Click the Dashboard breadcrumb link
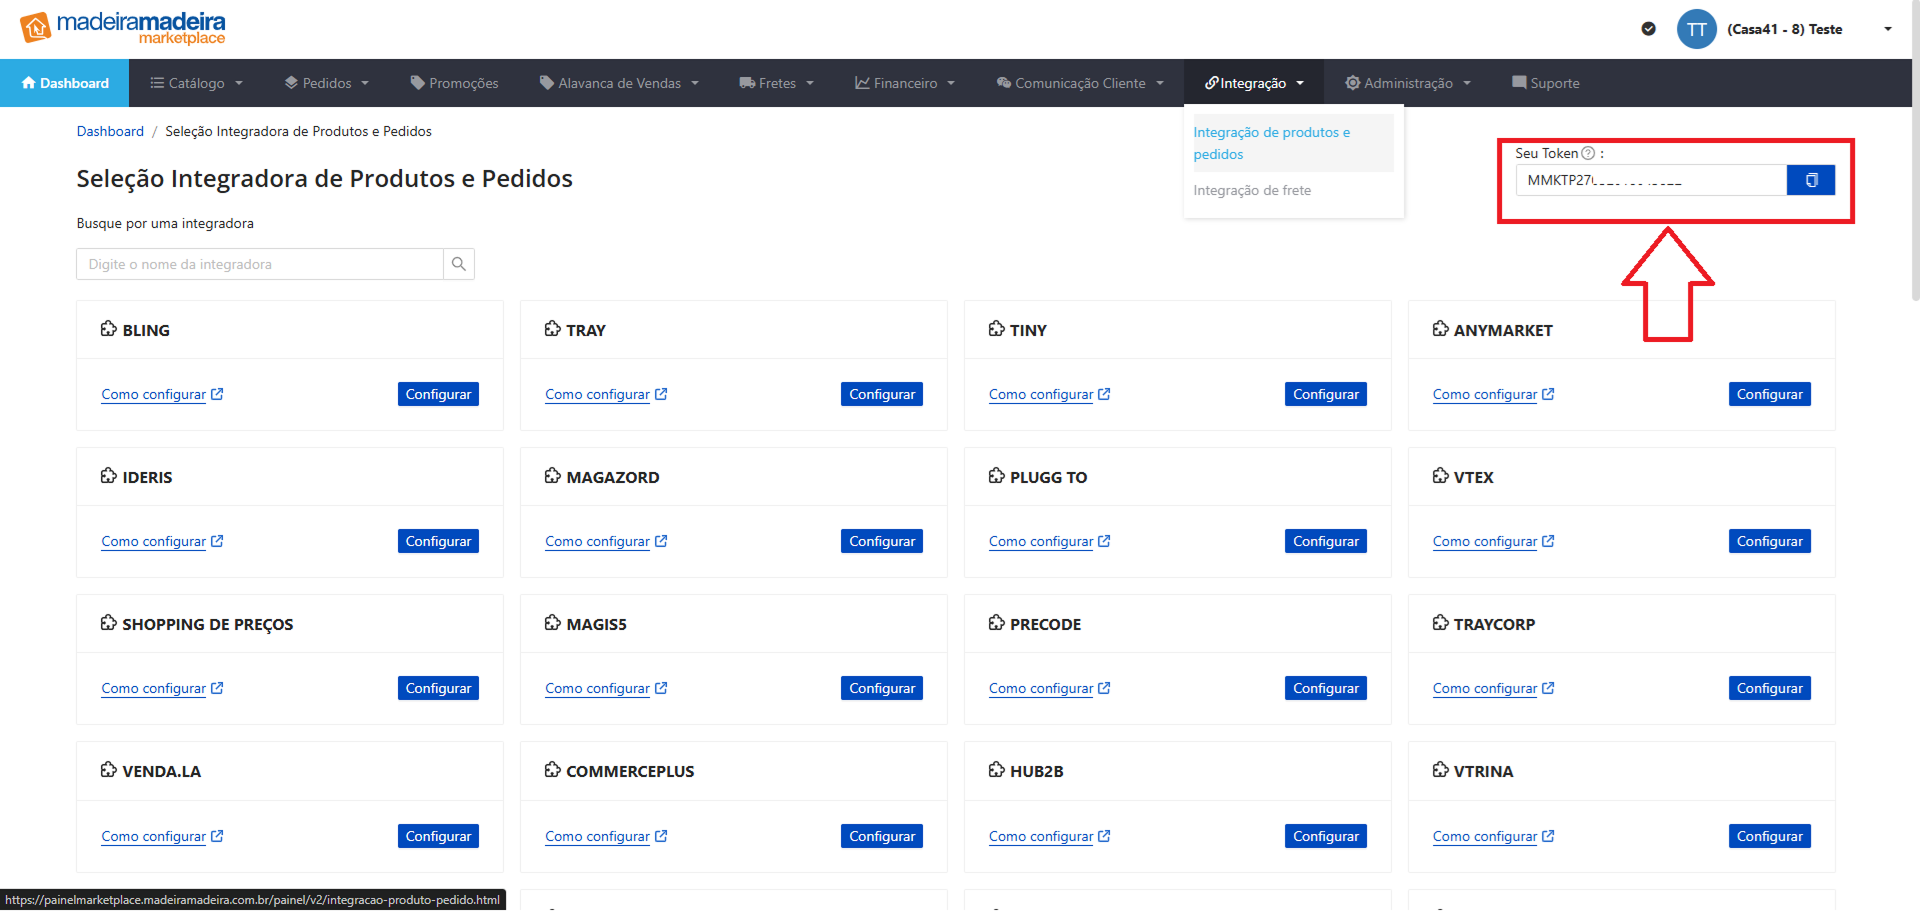1920x913 pixels. [x=110, y=131]
